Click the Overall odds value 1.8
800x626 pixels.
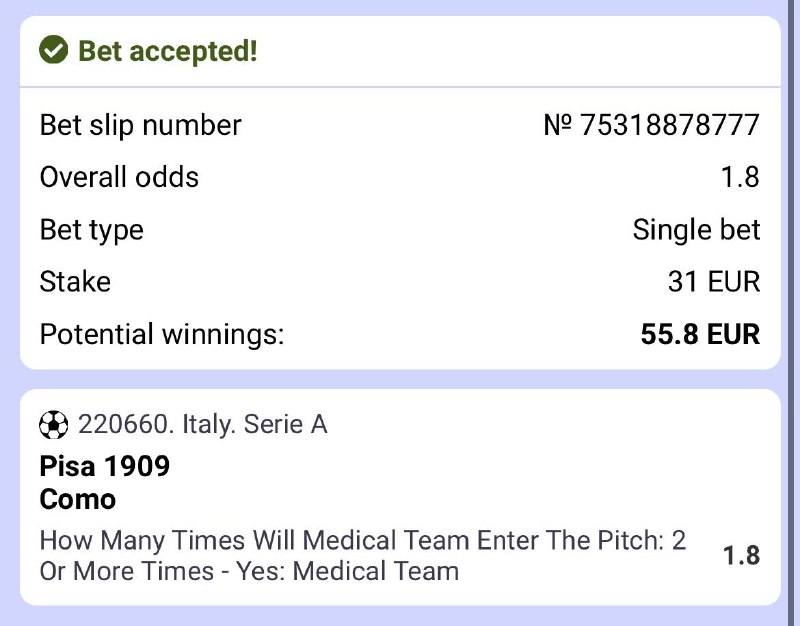click(x=740, y=178)
